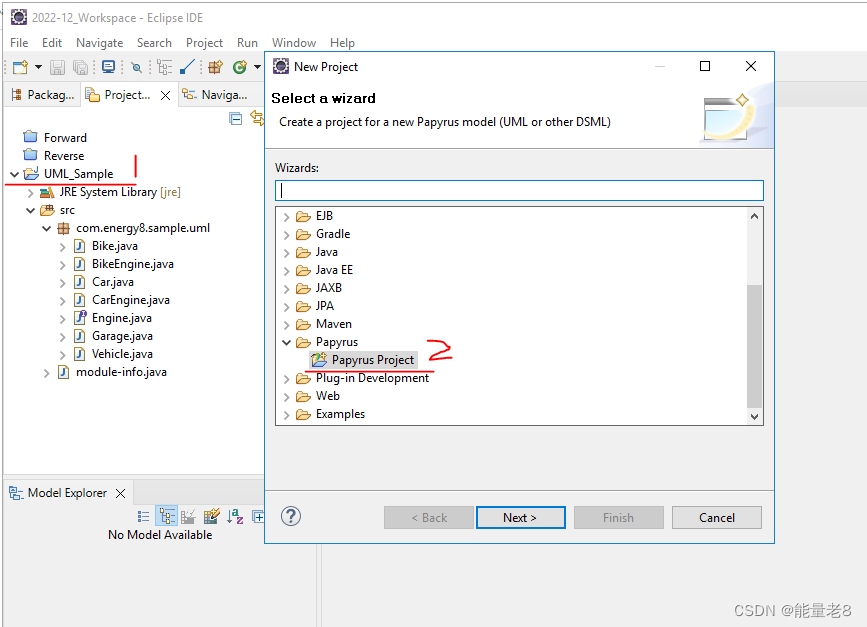Expand the Maven wizard category
Image resolution: width=867 pixels, height=627 pixels.
point(286,325)
